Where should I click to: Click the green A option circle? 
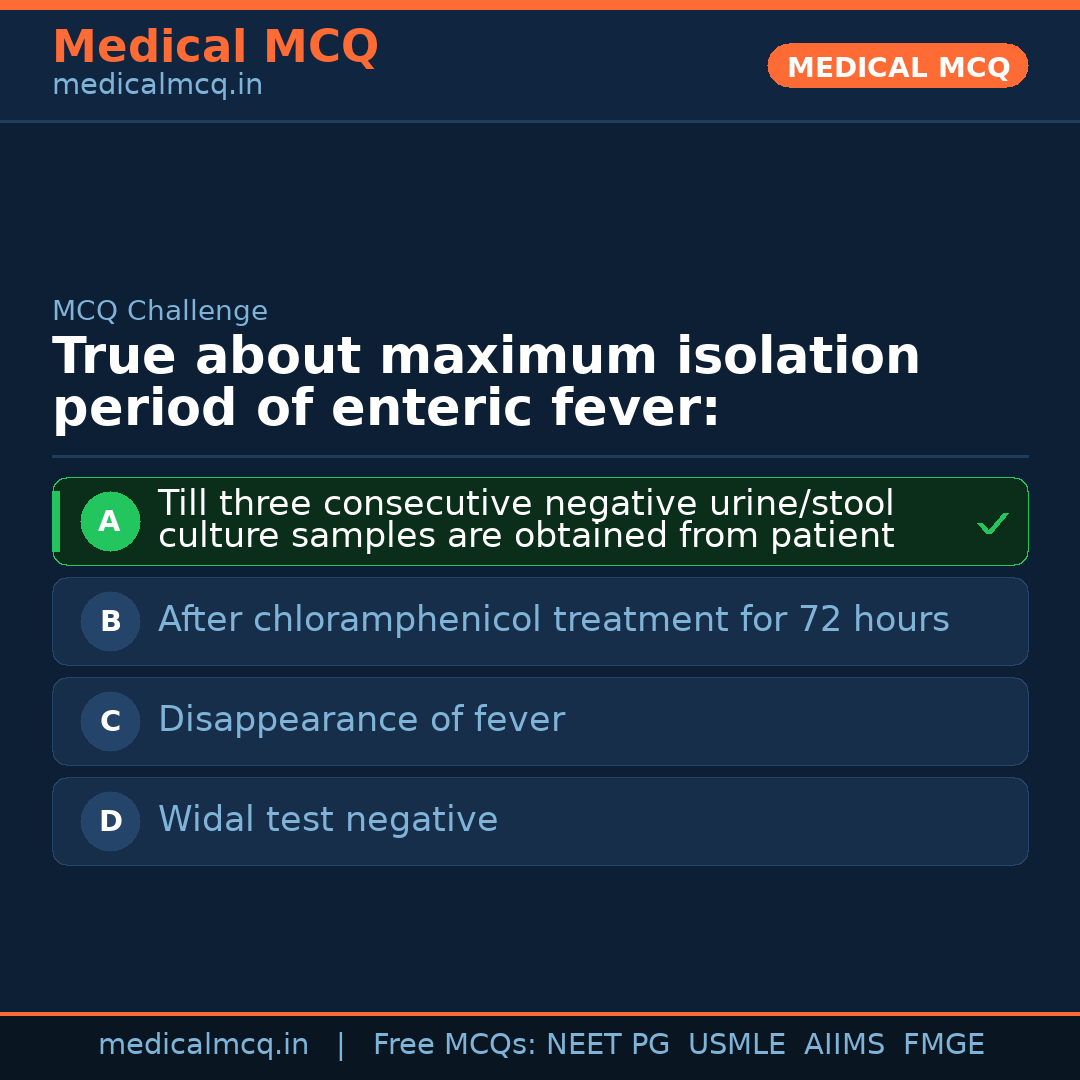coord(110,521)
